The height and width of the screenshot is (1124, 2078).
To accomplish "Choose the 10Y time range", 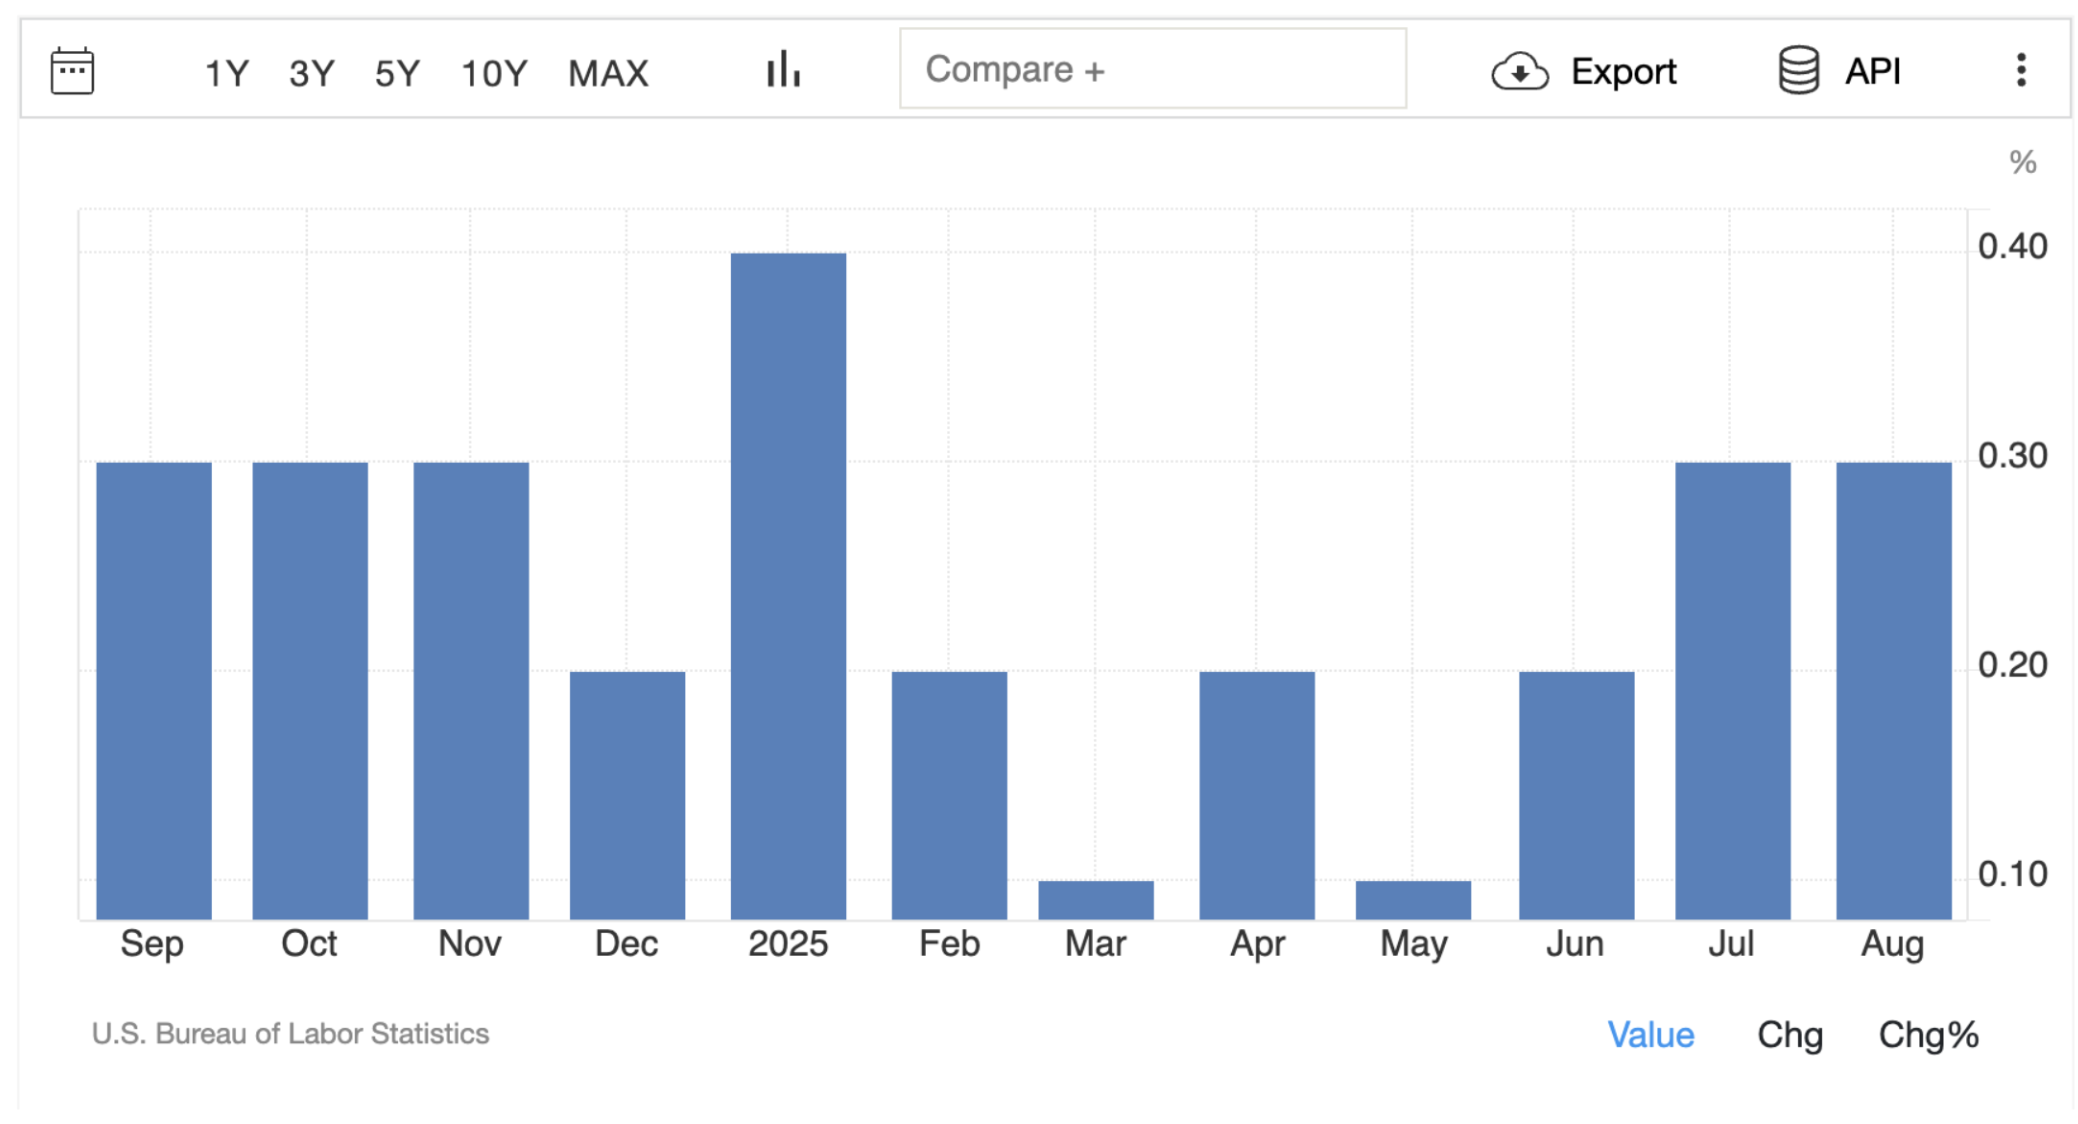I will (x=493, y=73).
